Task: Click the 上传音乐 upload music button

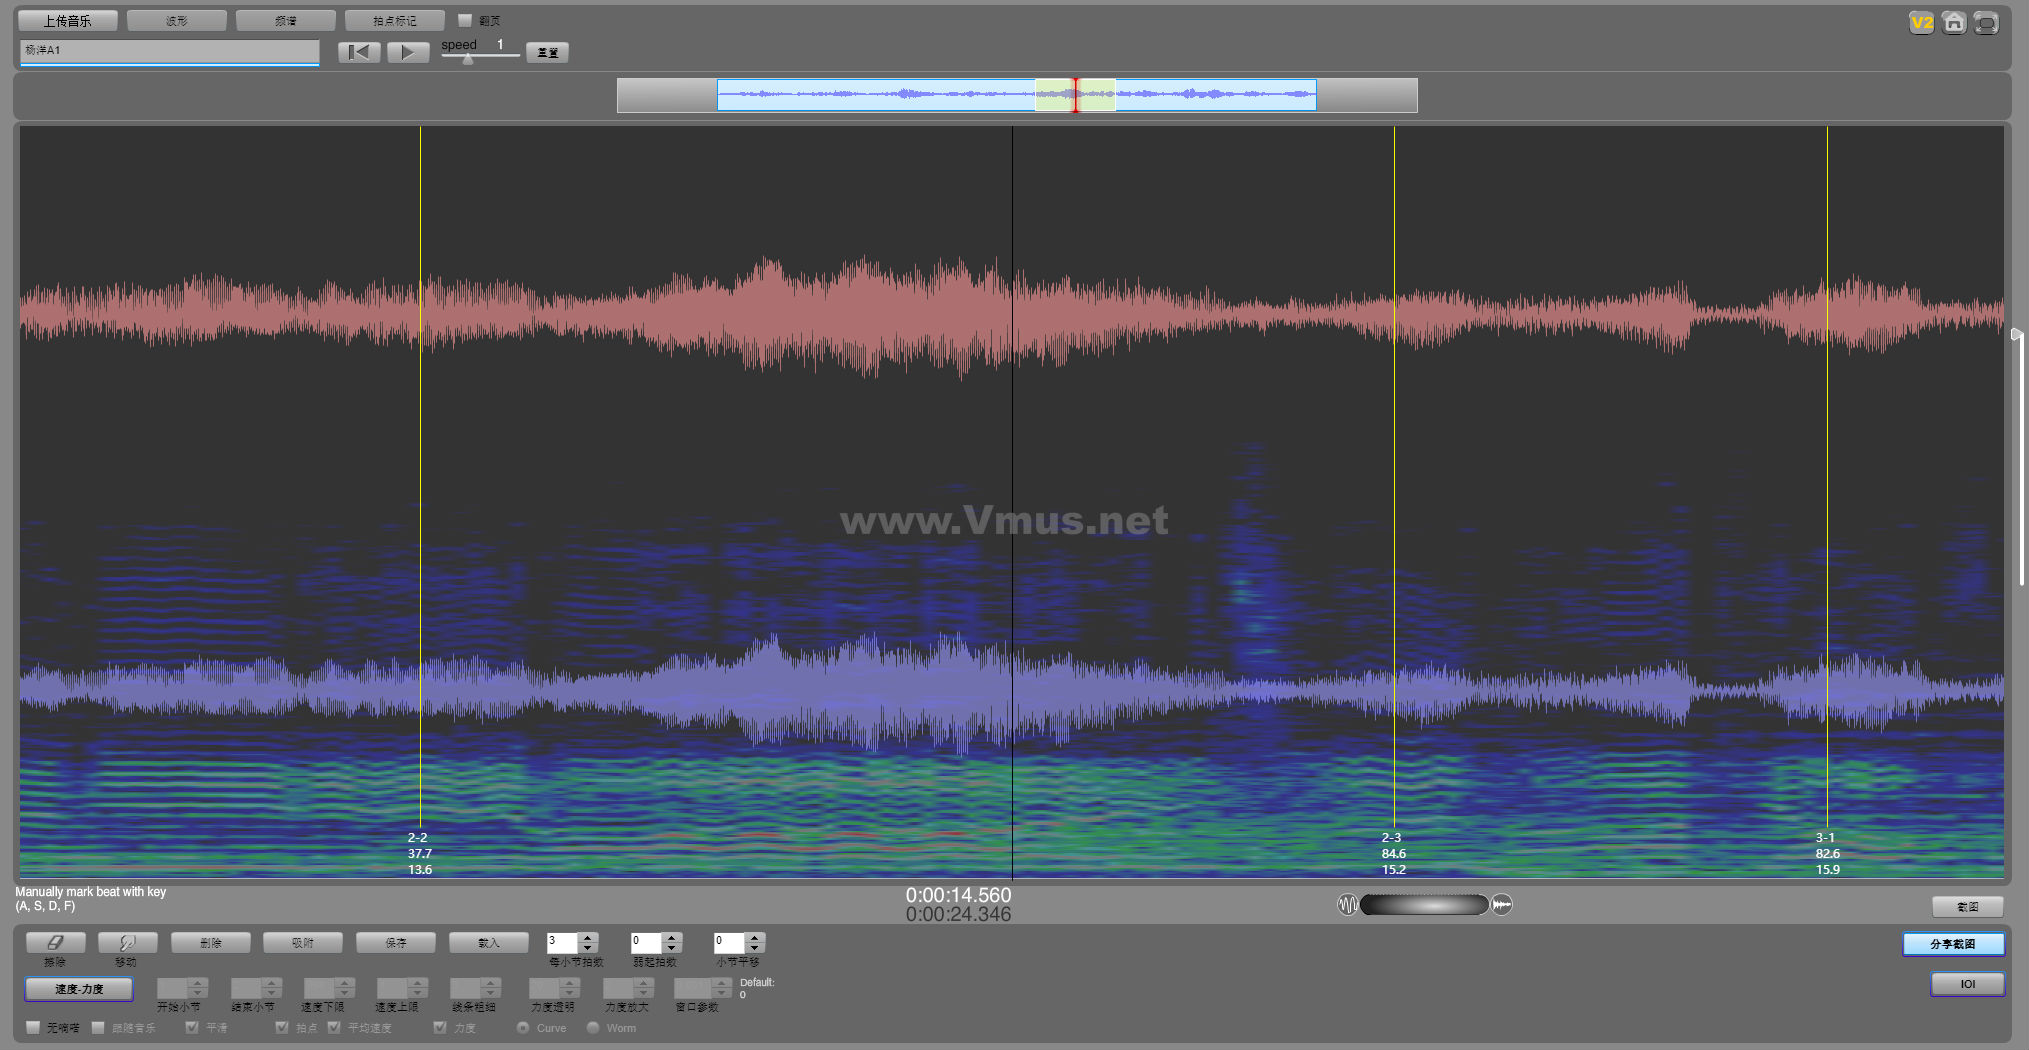Action: coord(67,20)
